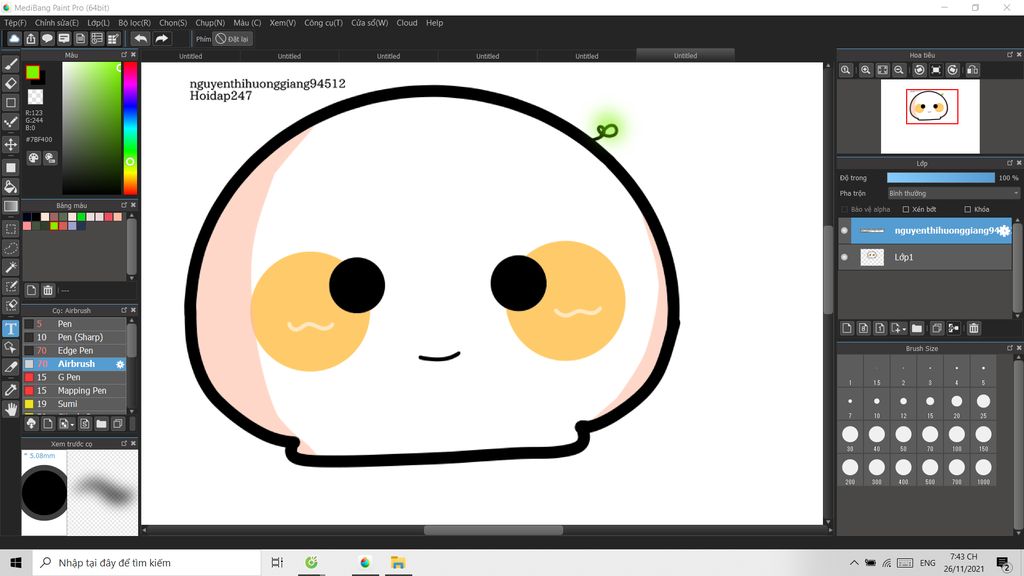Screen dimensions: 1024x576
Task: Open the notification center in taskbar
Action: tap(1004, 562)
